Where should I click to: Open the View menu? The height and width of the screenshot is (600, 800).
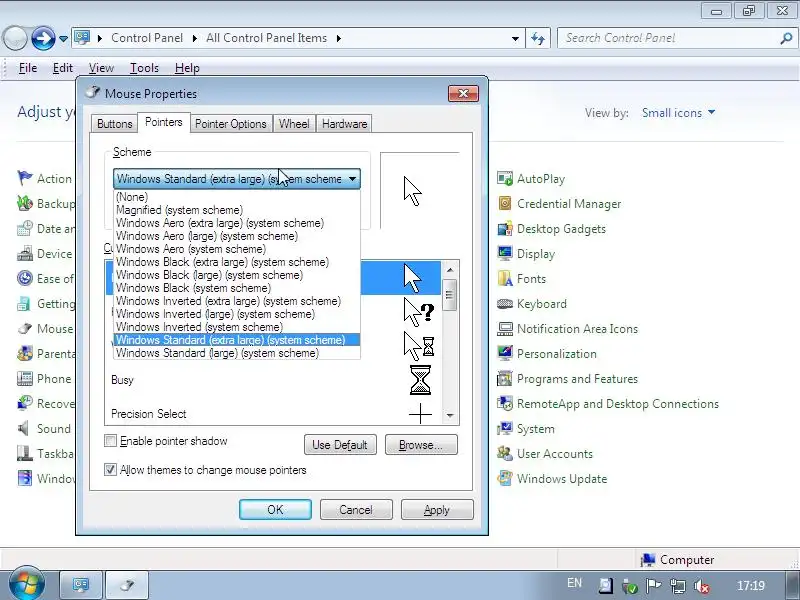(101, 68)
